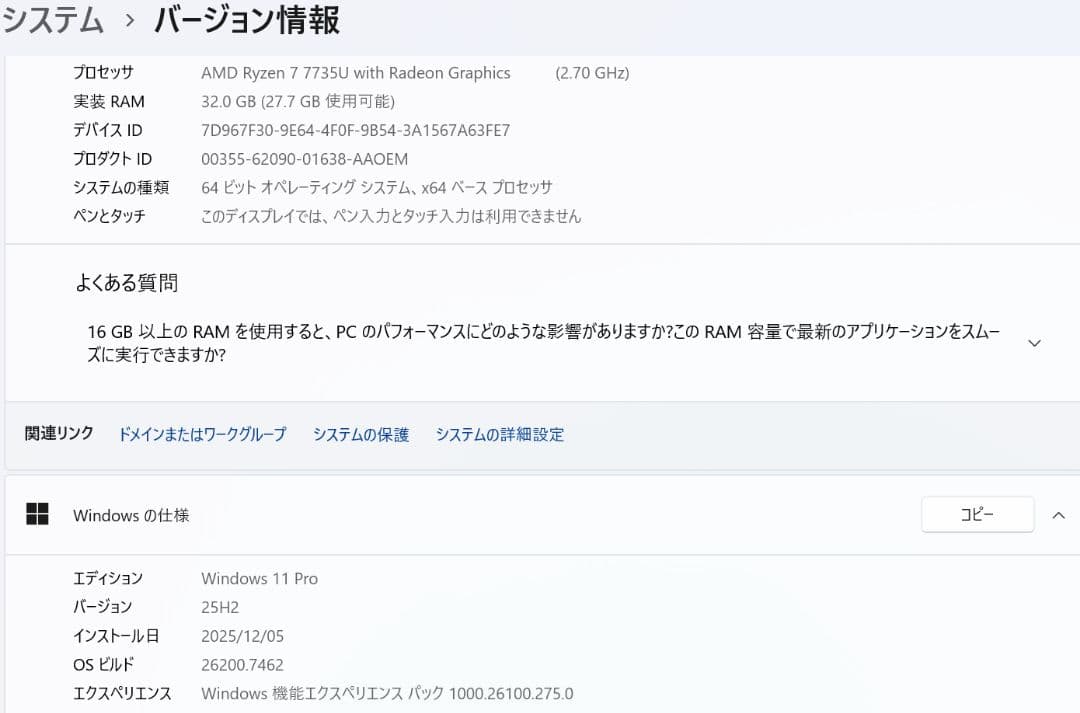Screen dimensions: 1080x713
Task: Click the Windows logo icon beside Windows の仕様
Action: point(39,514)
